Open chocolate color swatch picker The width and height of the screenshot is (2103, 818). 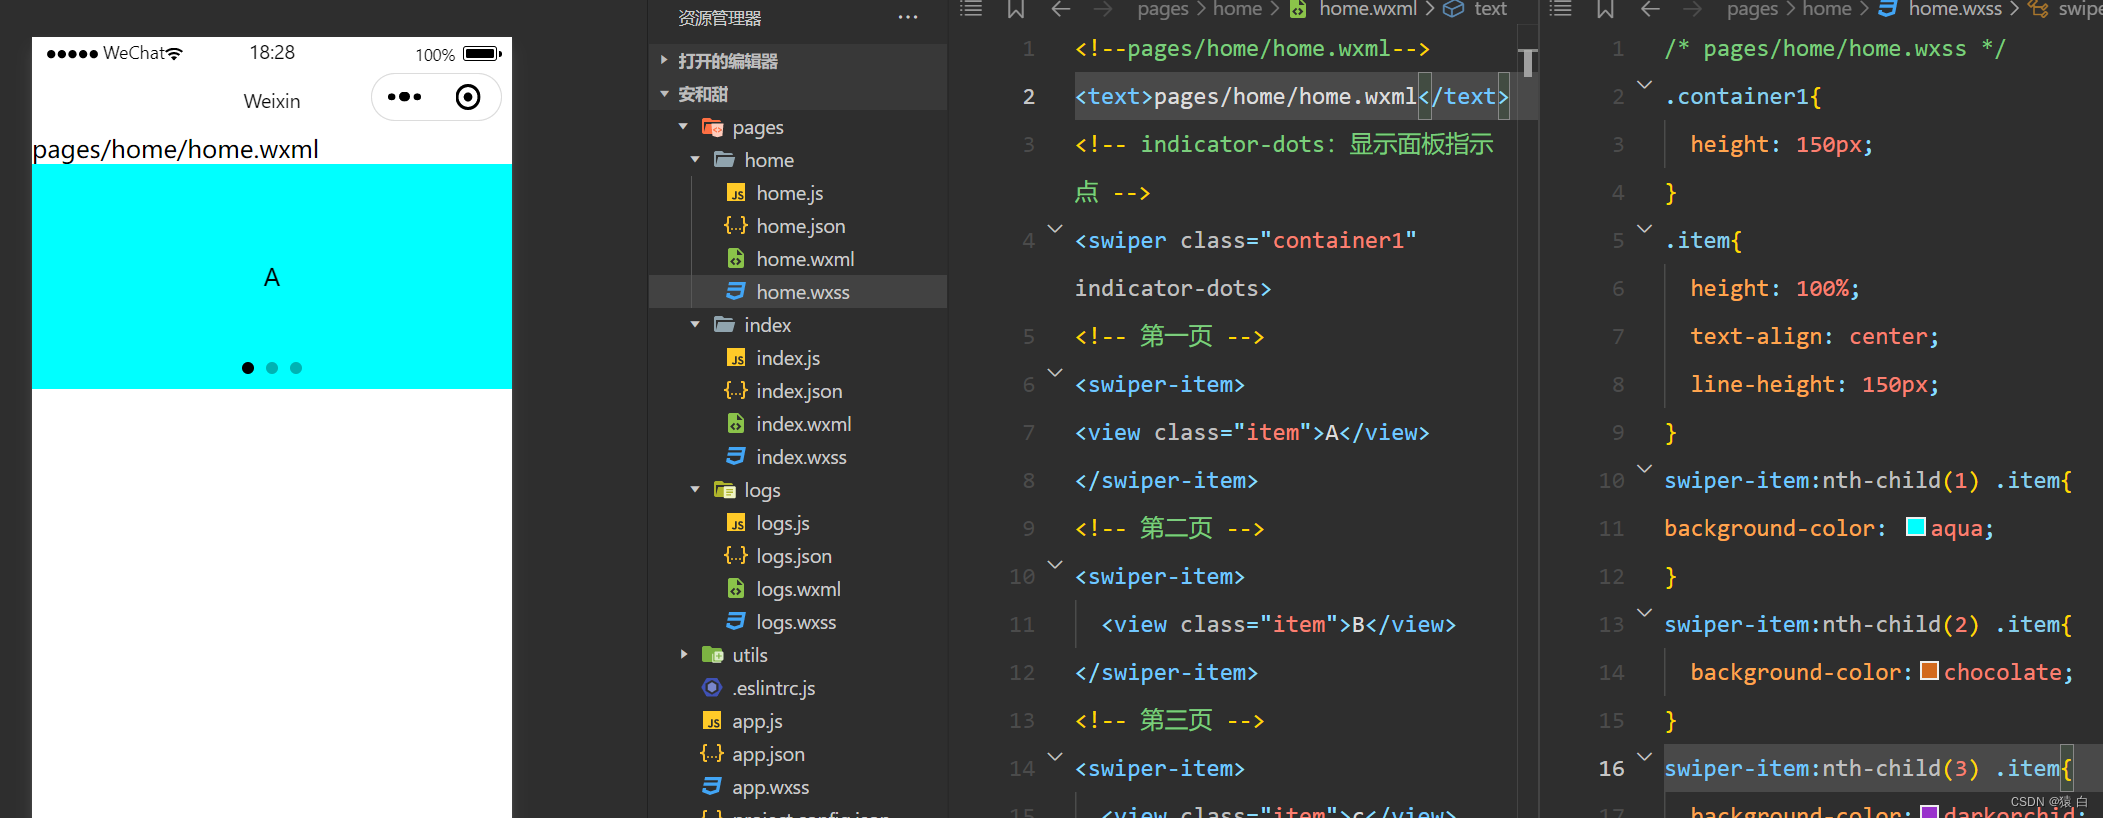(x=1930, y=671)
